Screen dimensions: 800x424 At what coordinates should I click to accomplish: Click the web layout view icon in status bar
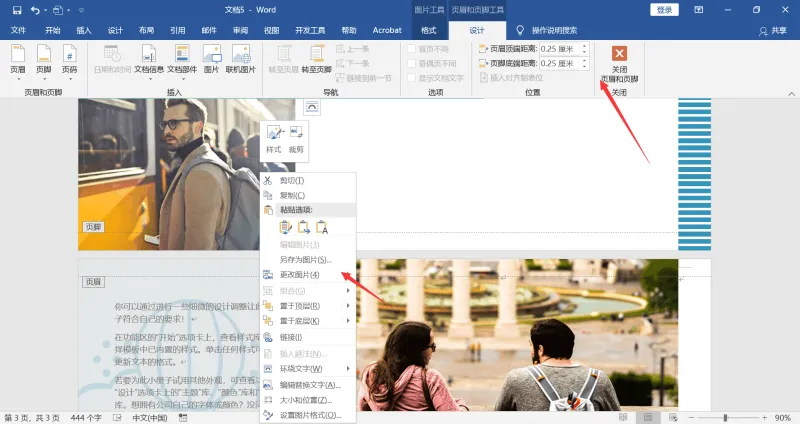pyautogui.click(x=673, y=417)
